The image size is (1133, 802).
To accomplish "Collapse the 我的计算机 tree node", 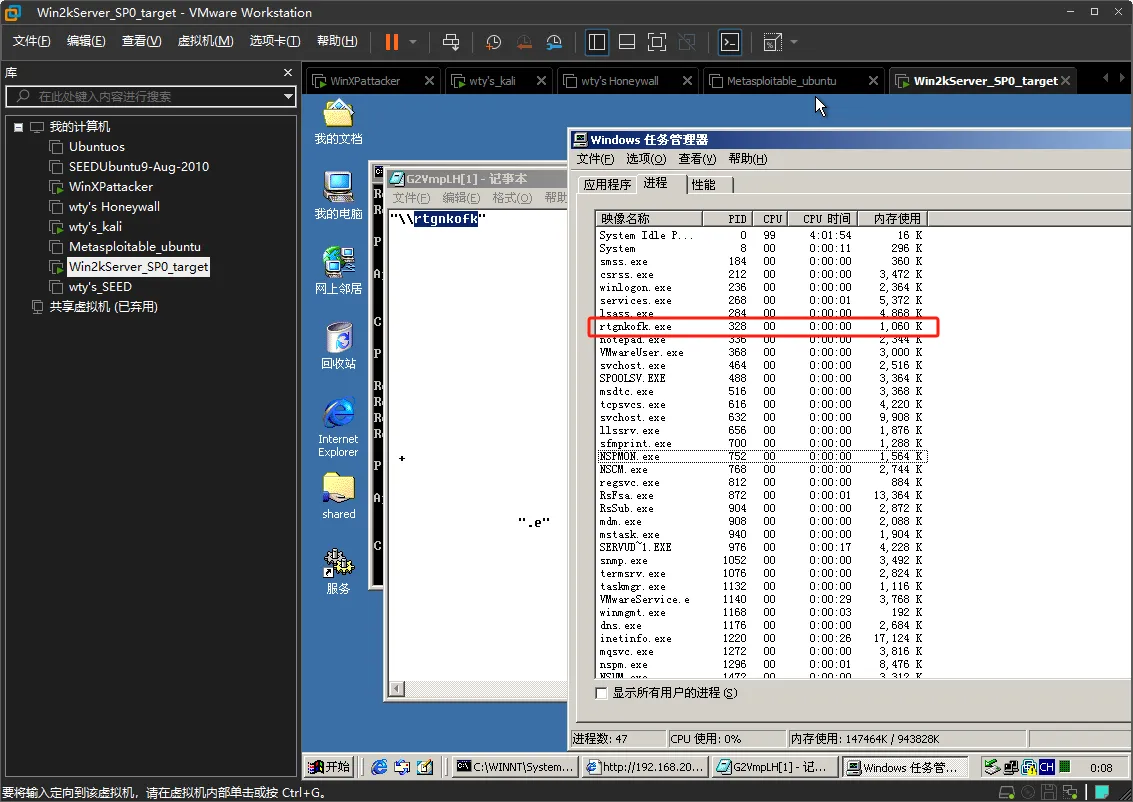I will click(x=18, y=127).
